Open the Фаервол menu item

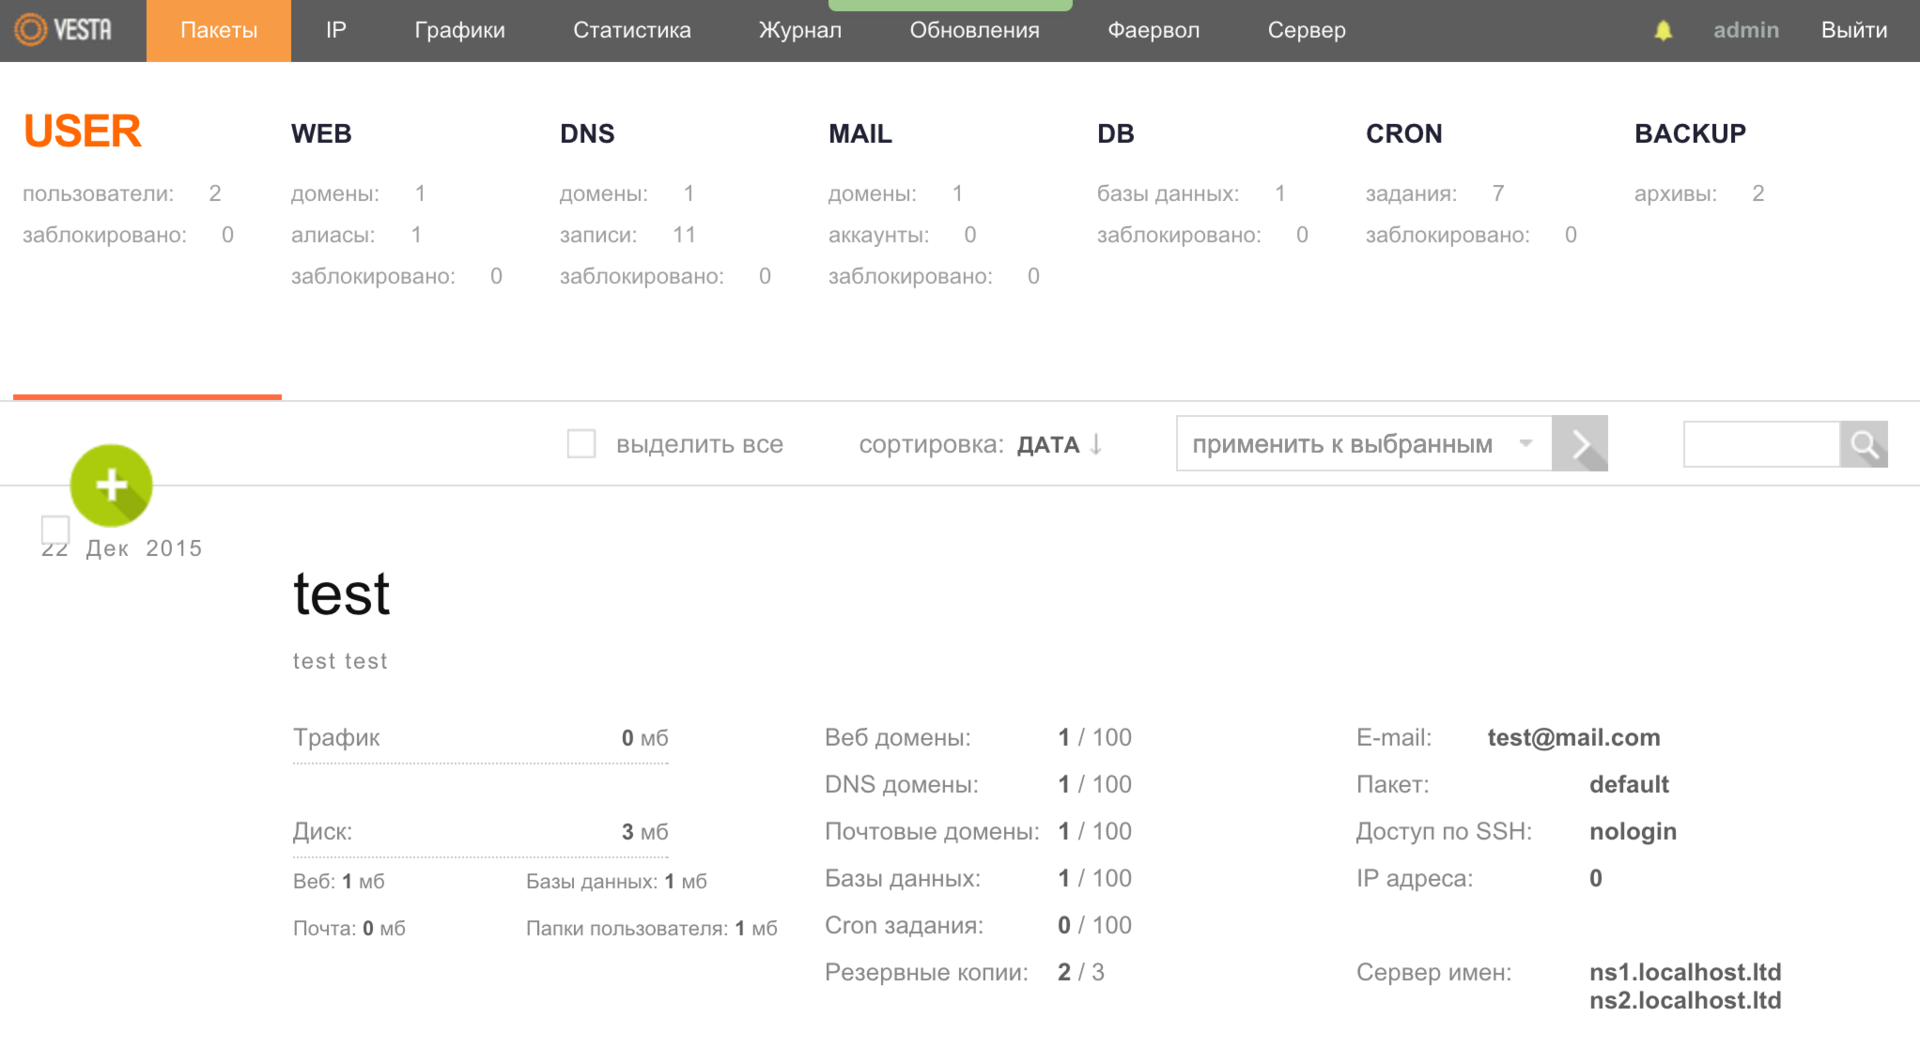pyautogui.click(x=1154, y=31)
